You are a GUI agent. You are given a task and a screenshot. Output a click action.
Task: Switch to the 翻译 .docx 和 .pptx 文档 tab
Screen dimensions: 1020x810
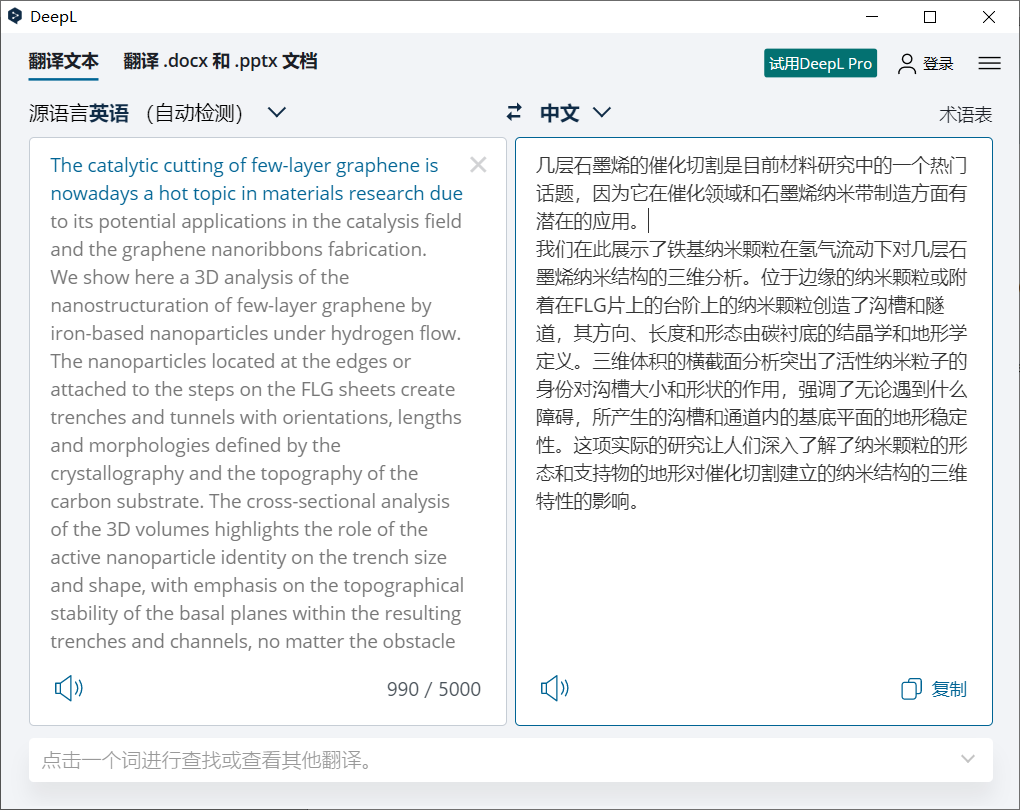tap(221, 62)
